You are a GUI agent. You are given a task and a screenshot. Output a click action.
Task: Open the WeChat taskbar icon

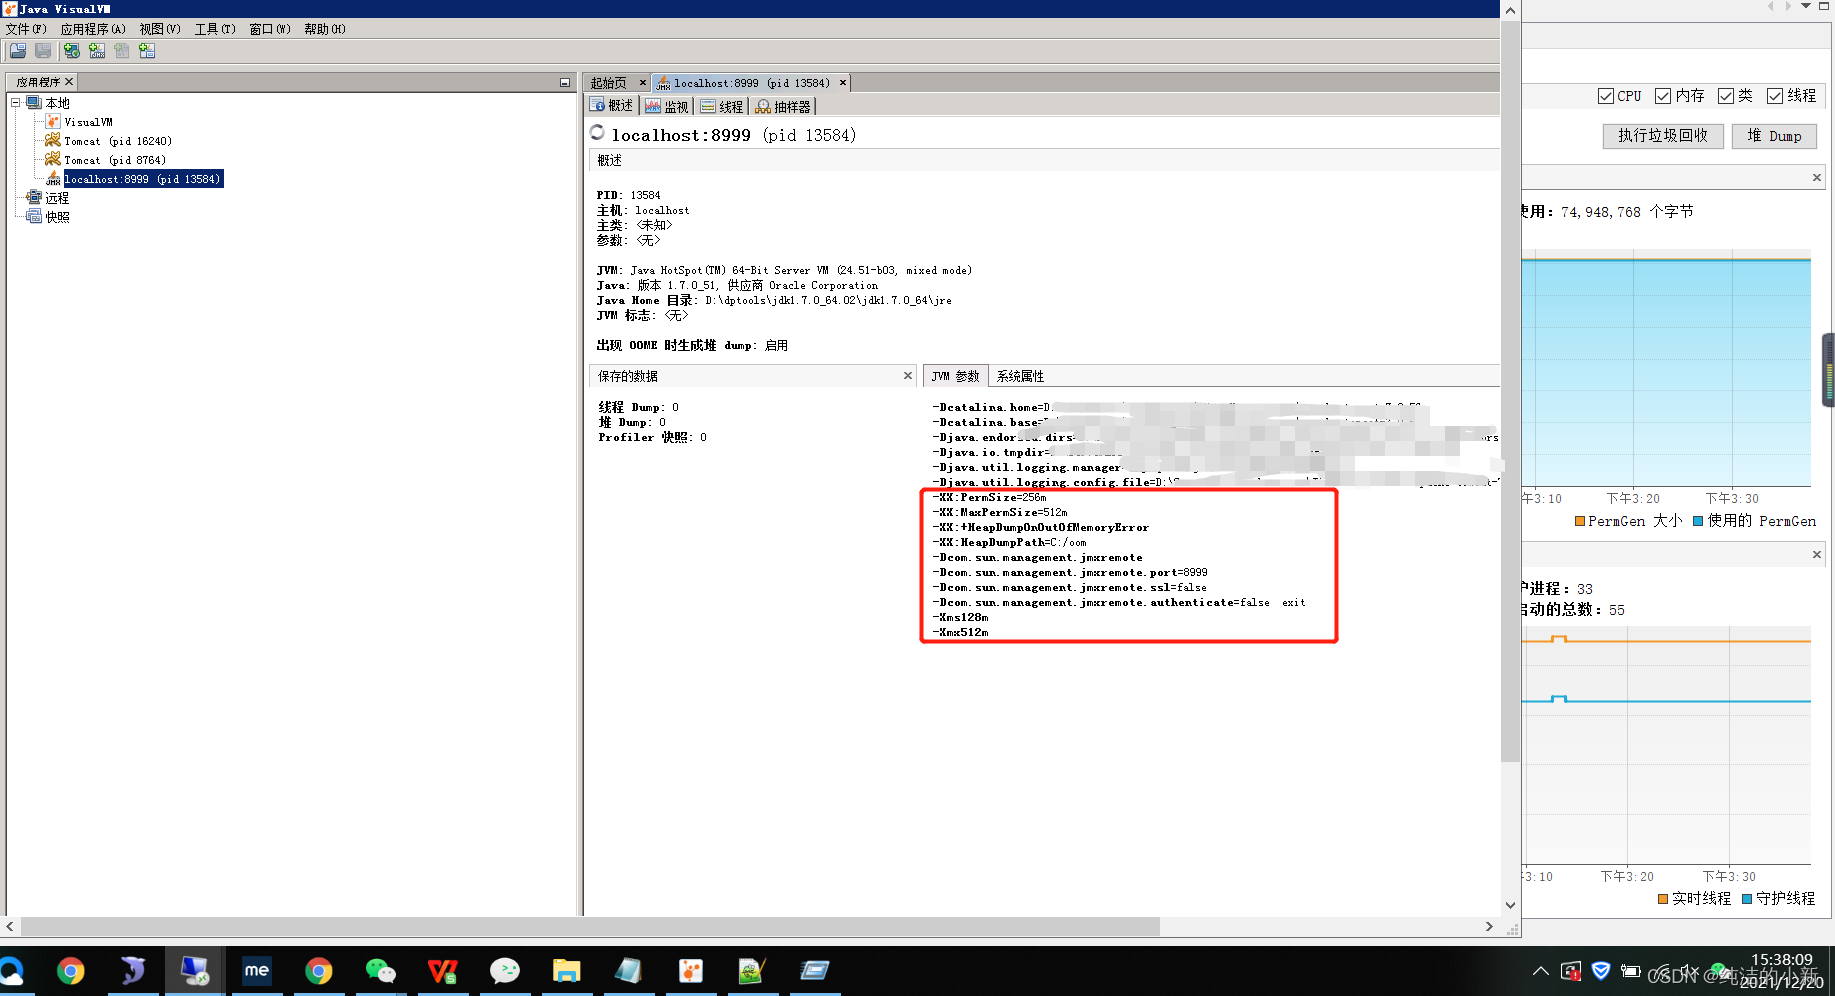(x=381, y=971)
